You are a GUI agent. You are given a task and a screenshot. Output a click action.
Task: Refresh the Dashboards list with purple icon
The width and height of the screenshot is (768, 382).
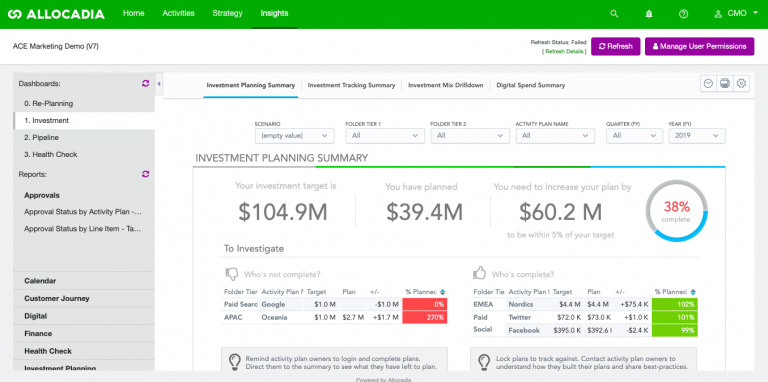[145, 83]
